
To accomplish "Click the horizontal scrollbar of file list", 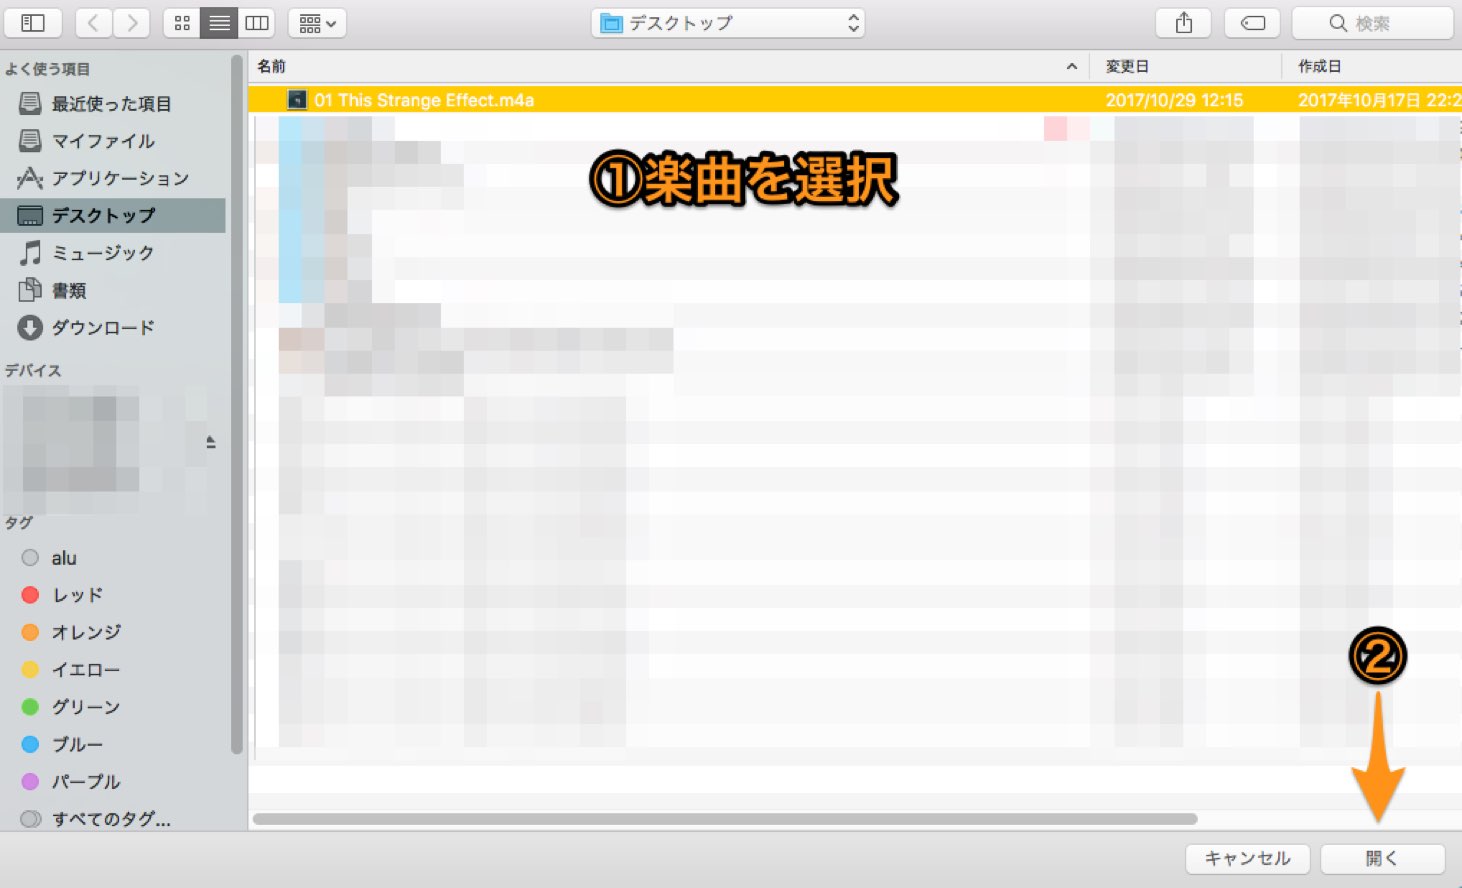I will coord(725,819).
